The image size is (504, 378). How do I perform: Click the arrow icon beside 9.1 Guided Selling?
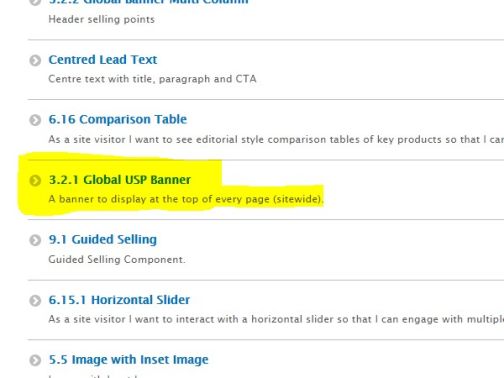click(35, 240)
